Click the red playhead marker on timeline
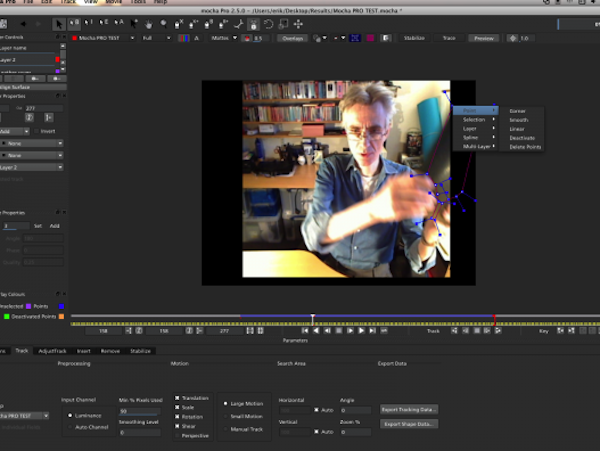The image size is (600, 451). [494, 318]
